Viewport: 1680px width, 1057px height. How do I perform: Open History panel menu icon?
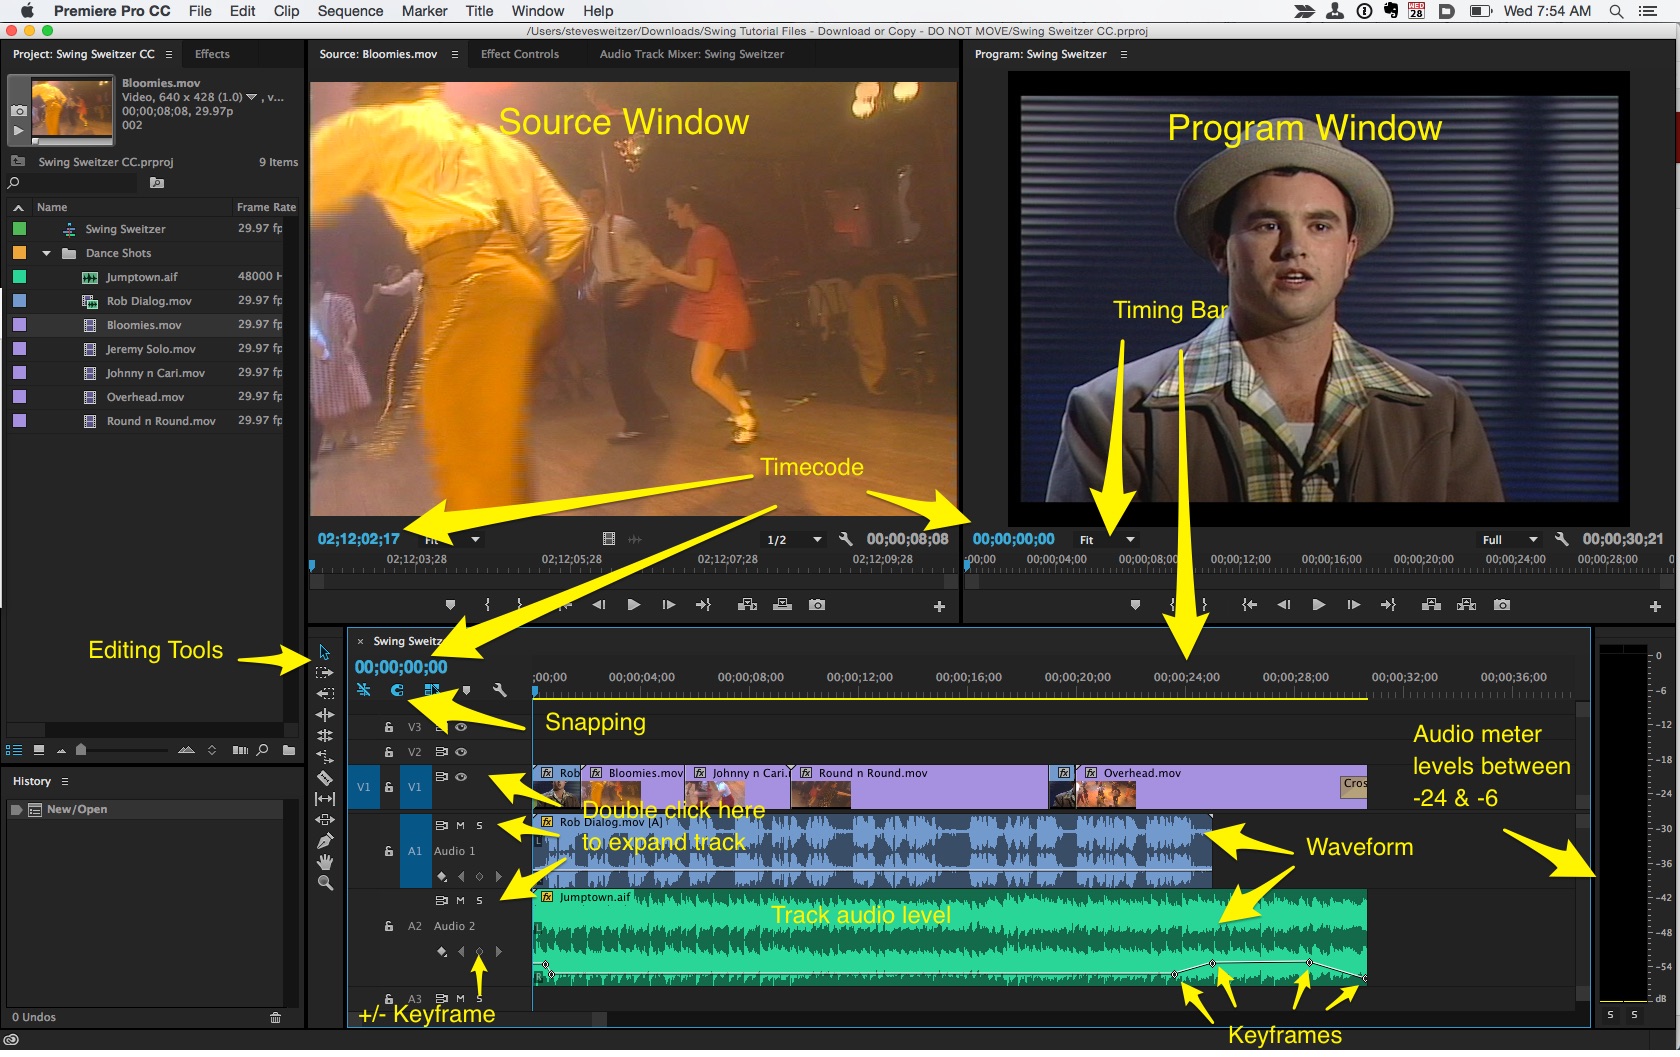[65, 782]
